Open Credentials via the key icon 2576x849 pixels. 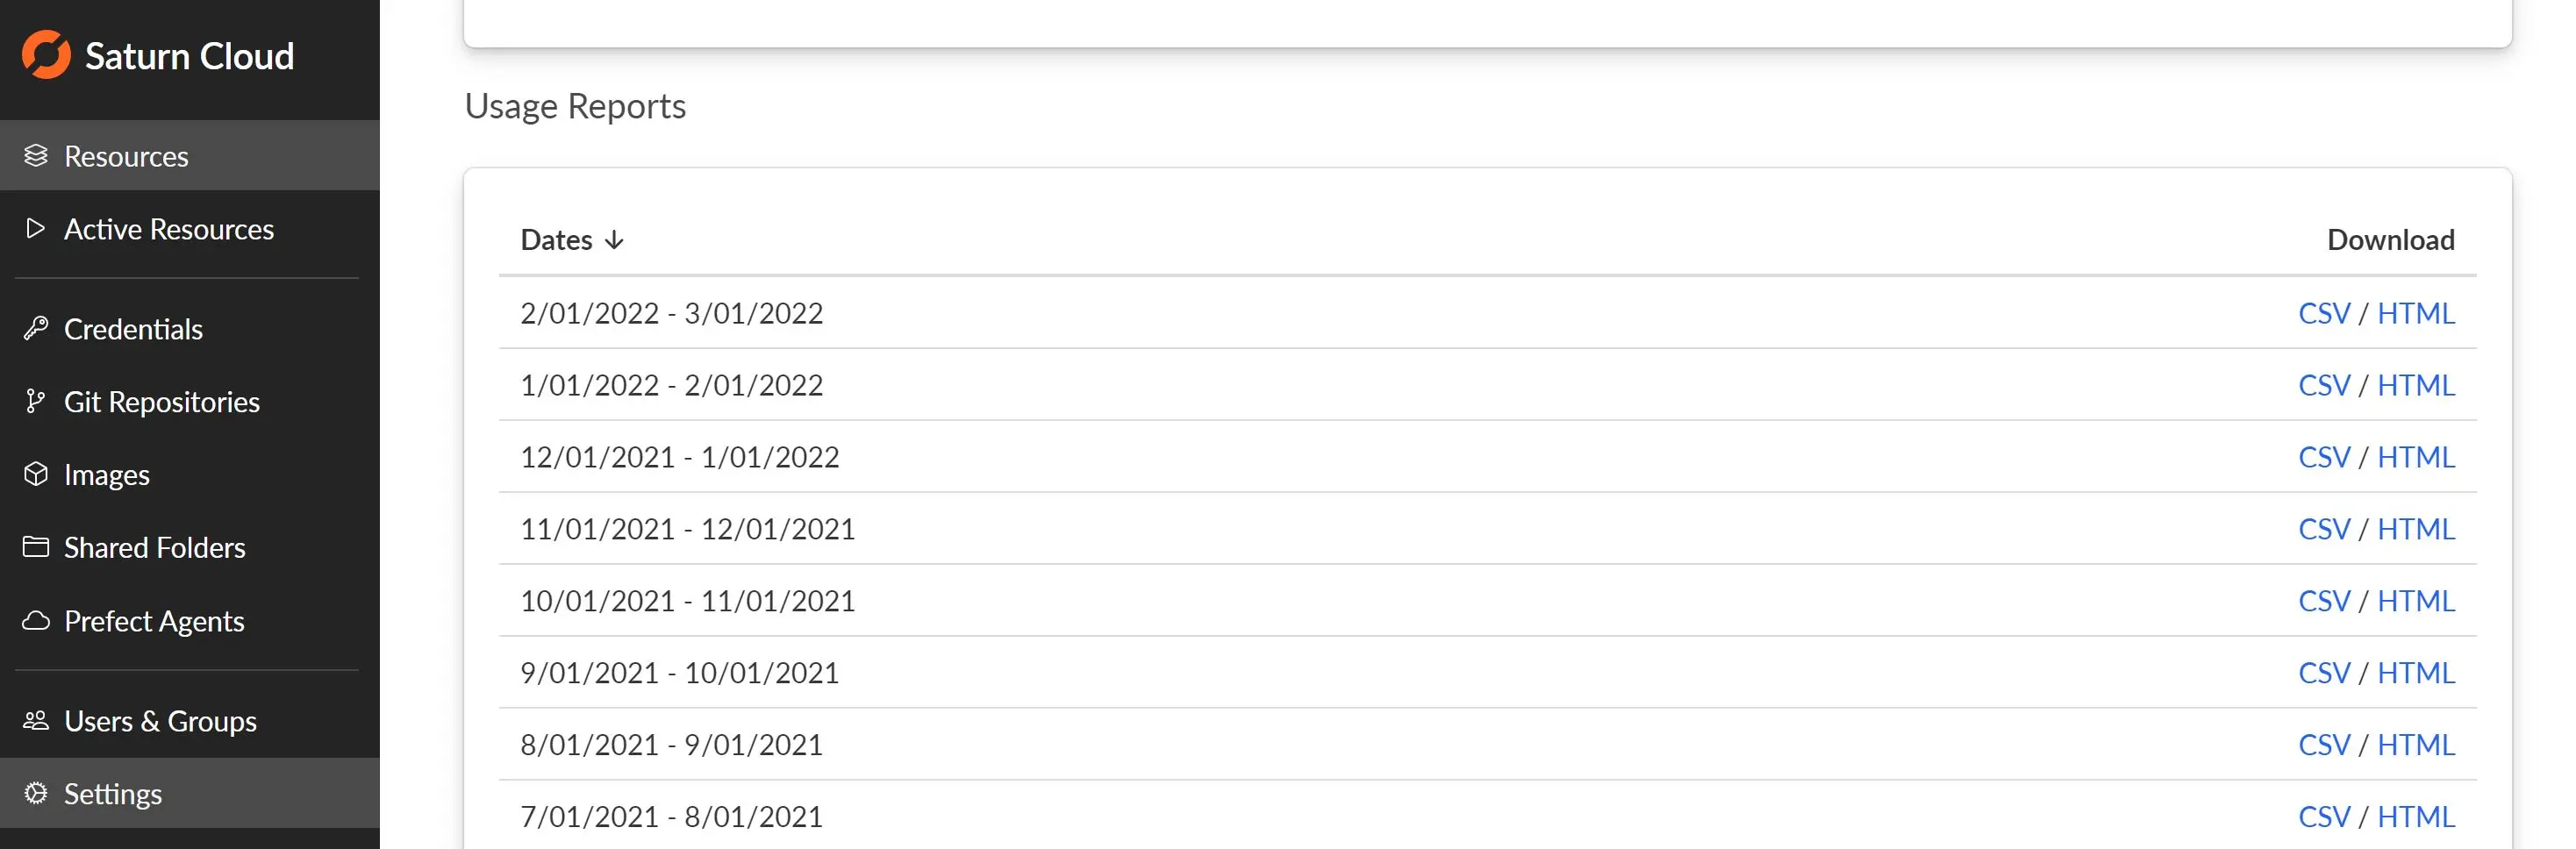(x=37, y=329)
